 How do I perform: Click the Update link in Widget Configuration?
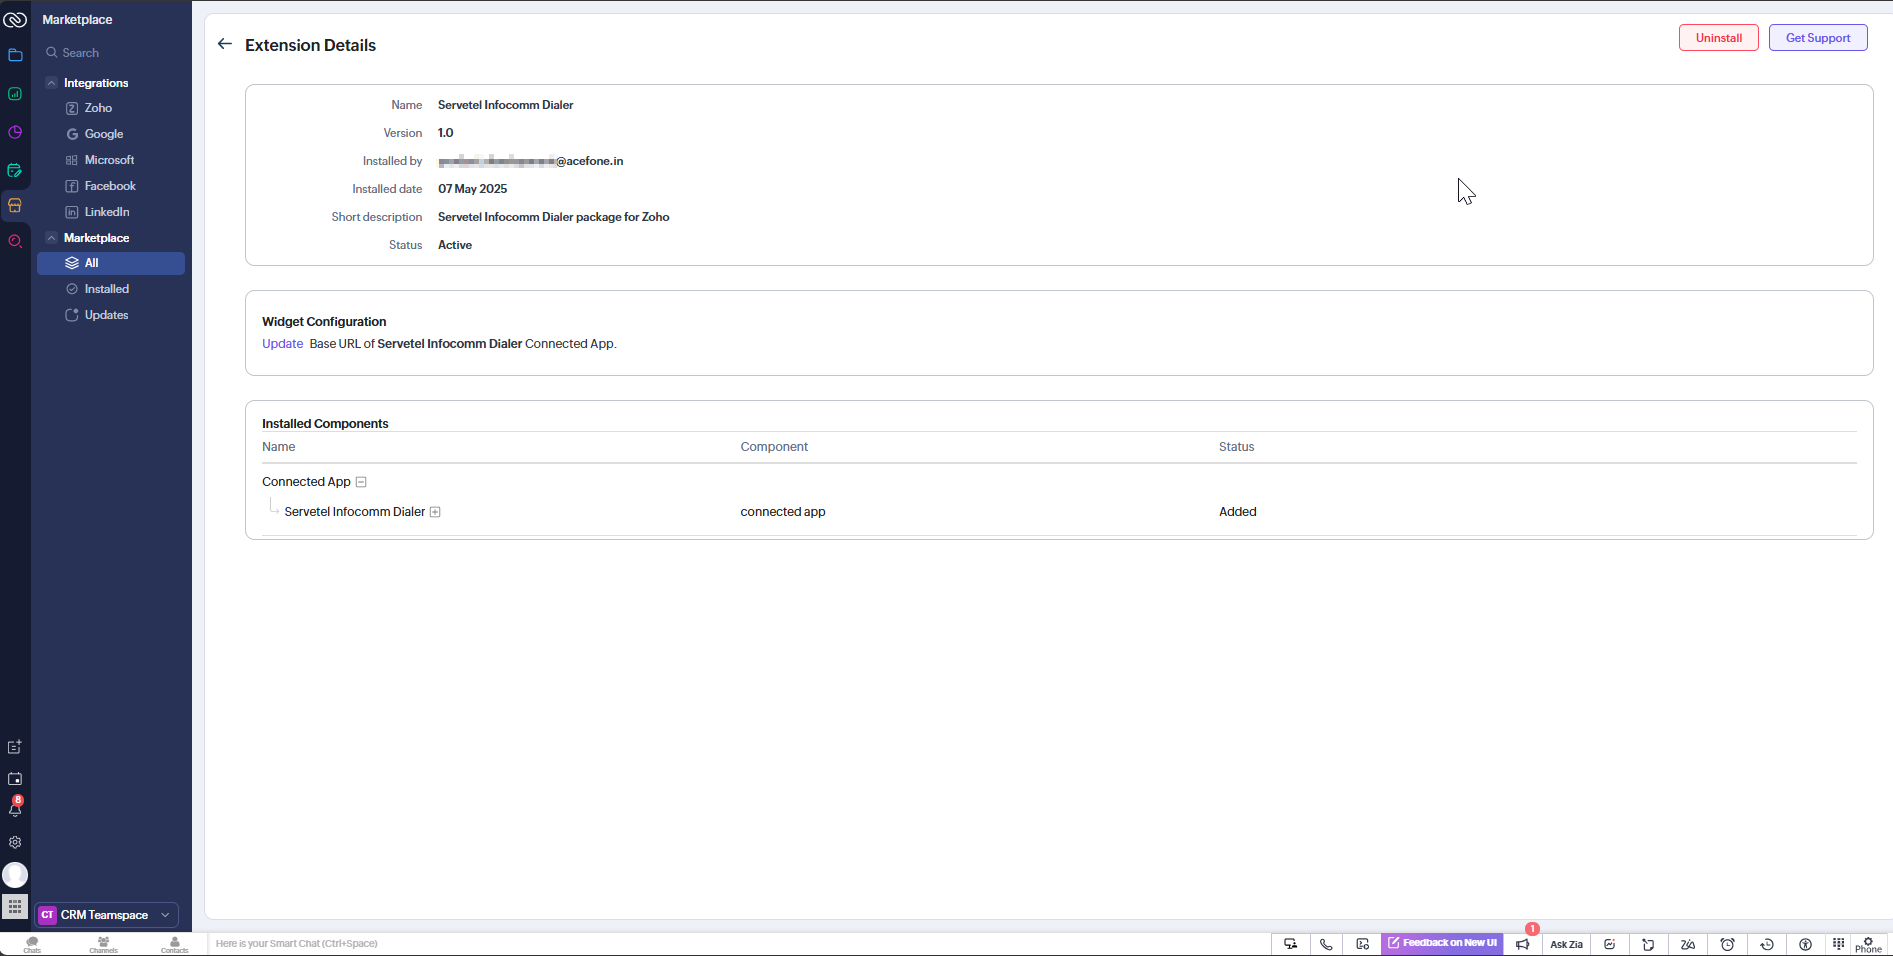[x=282, y=344]
